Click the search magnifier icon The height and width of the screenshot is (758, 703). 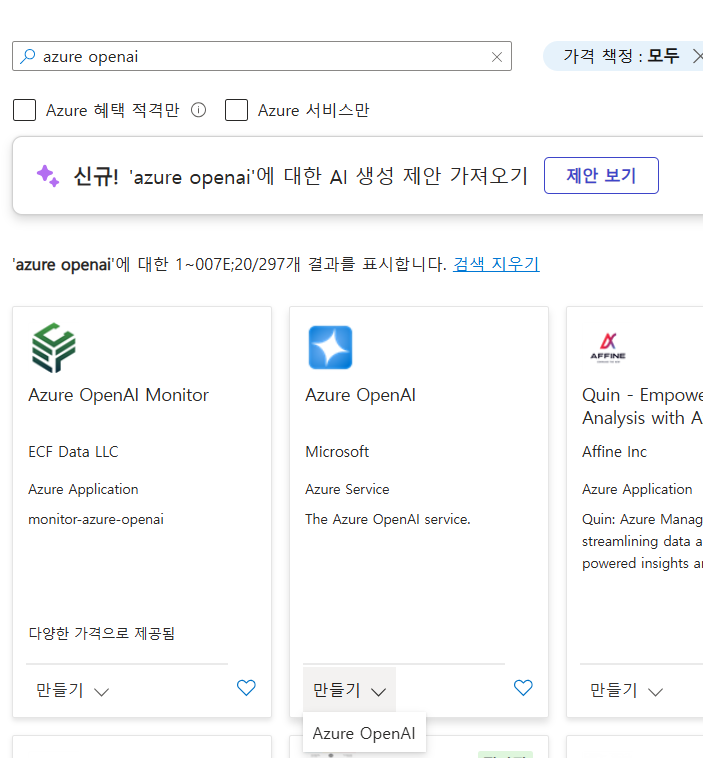pos(28,56)
